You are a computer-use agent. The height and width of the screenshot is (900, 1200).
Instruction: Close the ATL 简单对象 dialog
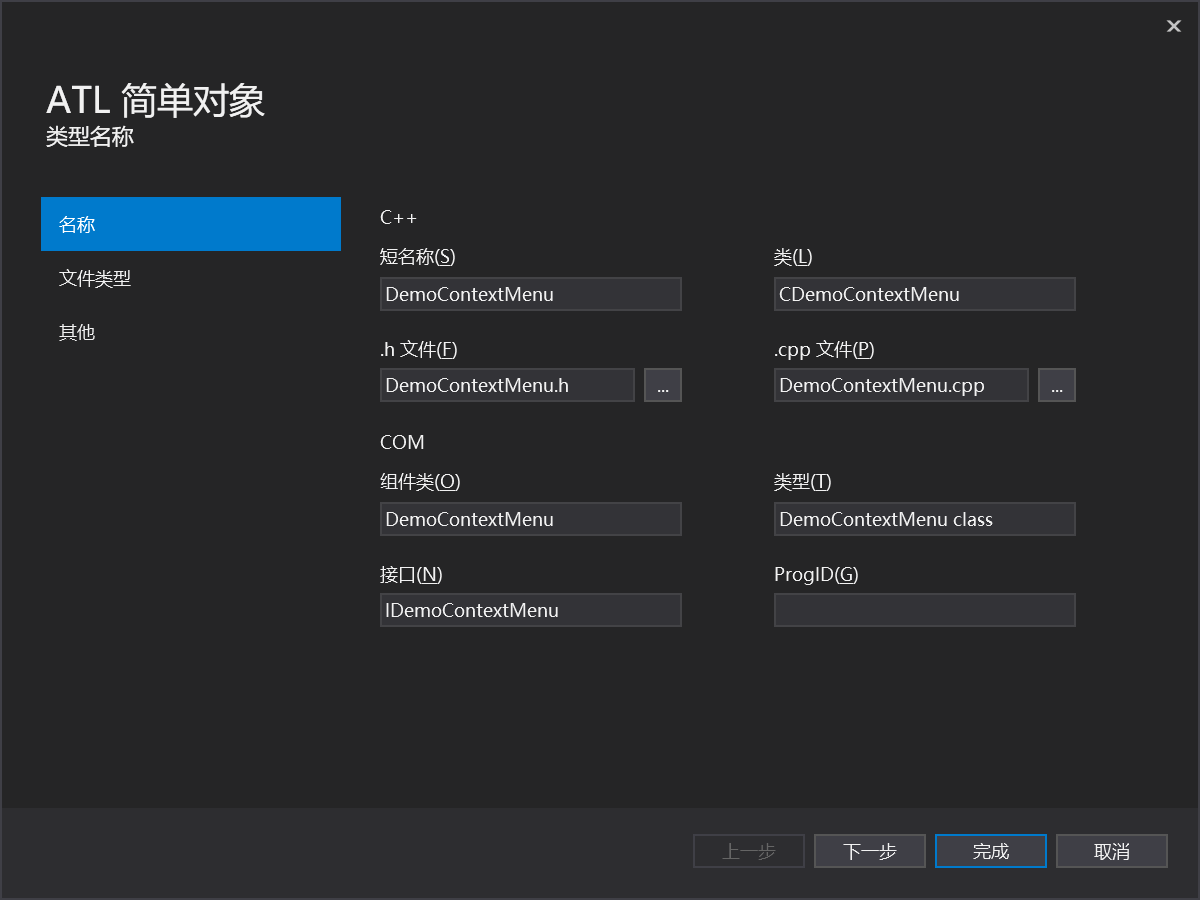(x=1173, y=27)
